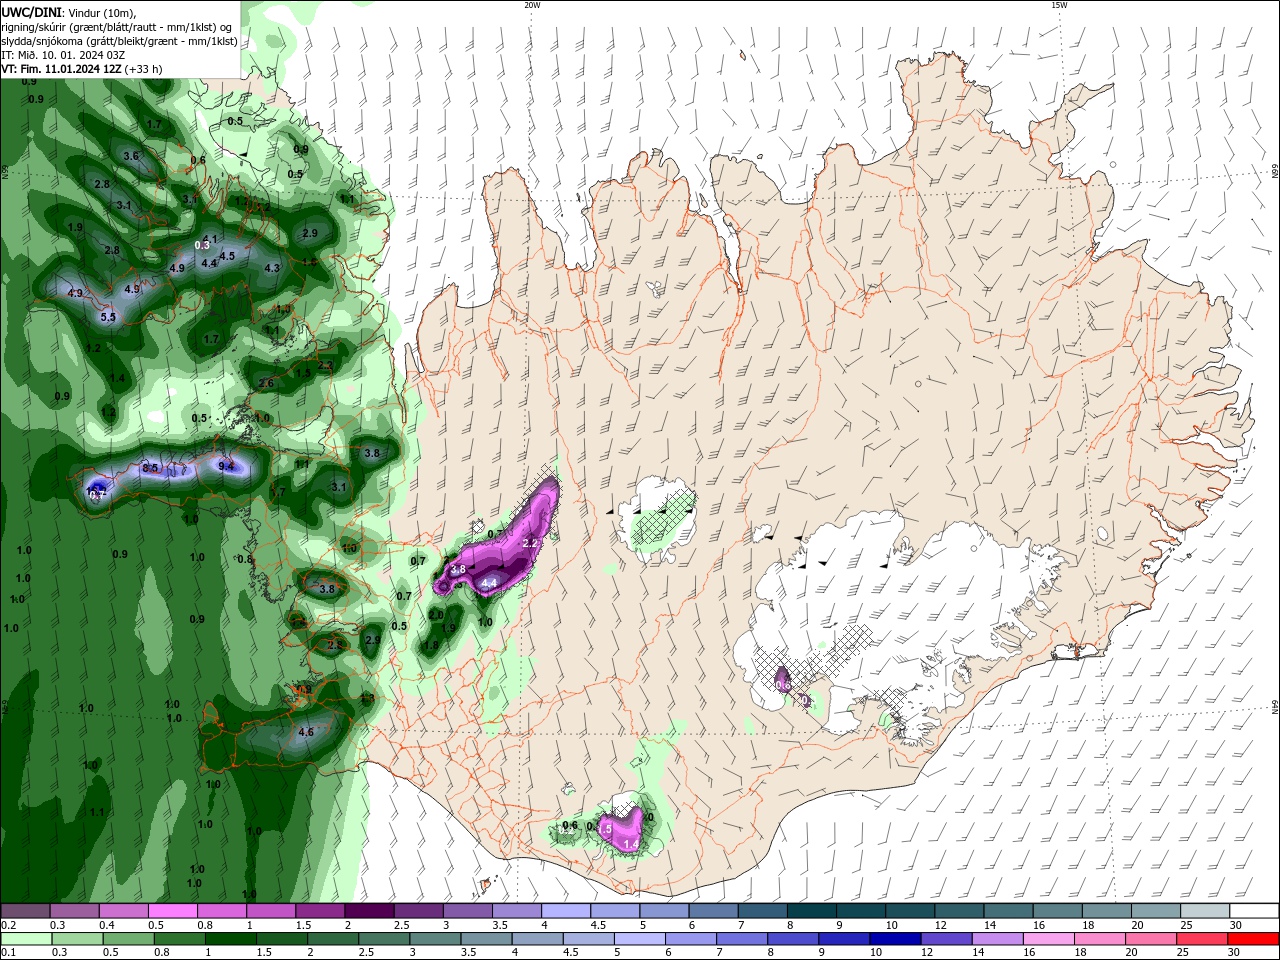Click the 3.6 precipitation value
Viewport: 1280px width, 960px height.
pos(131,156)
